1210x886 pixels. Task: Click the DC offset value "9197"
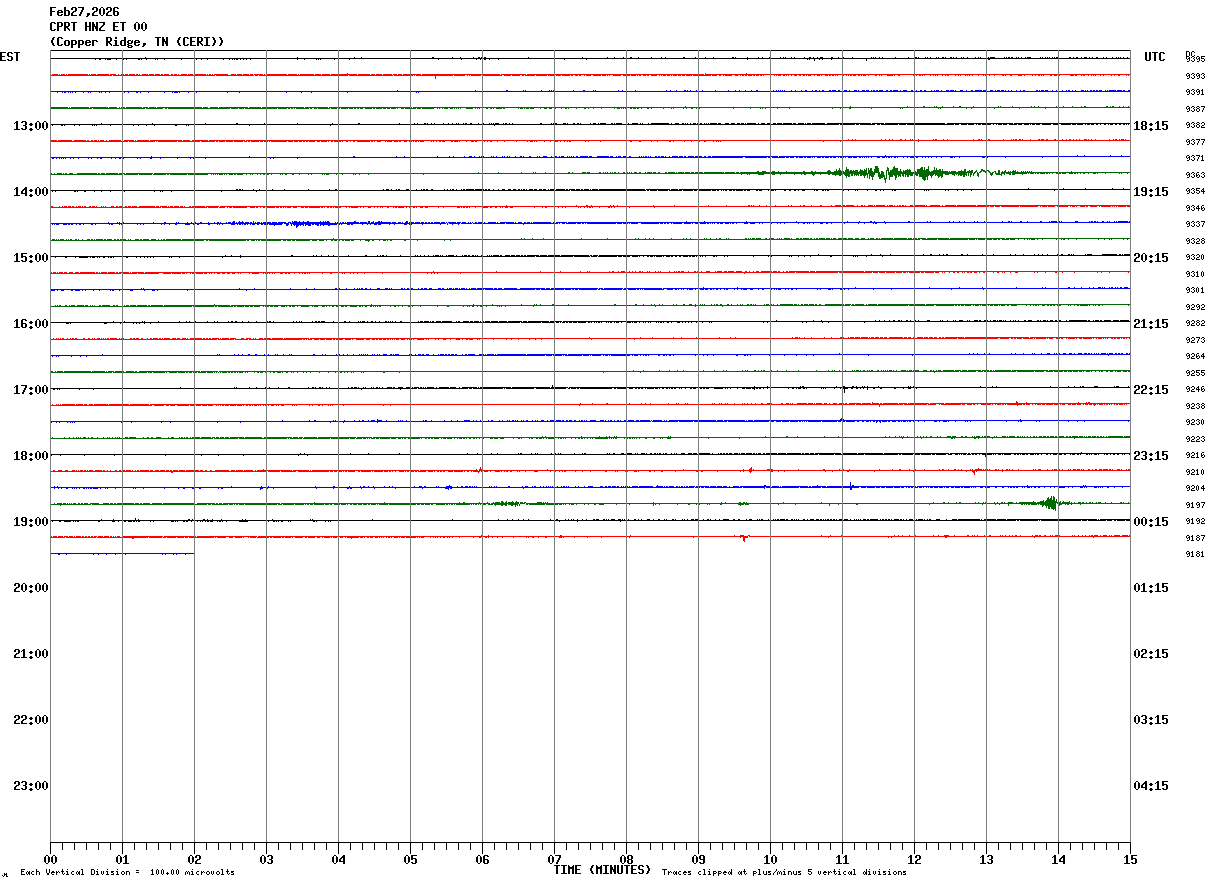coord(1195,505)
